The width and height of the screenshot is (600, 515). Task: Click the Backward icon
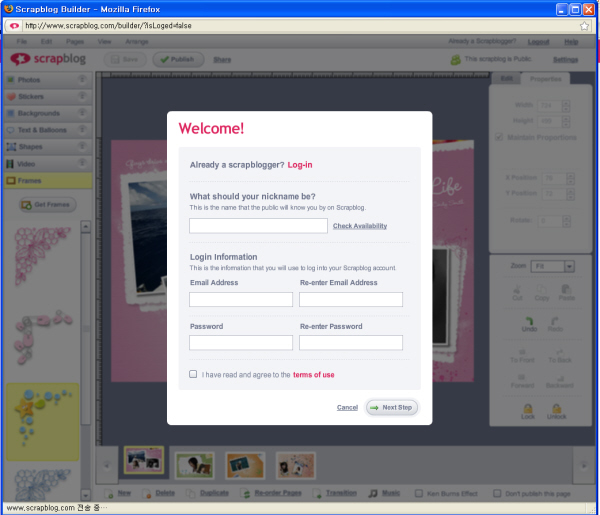(x=559, y=381)
